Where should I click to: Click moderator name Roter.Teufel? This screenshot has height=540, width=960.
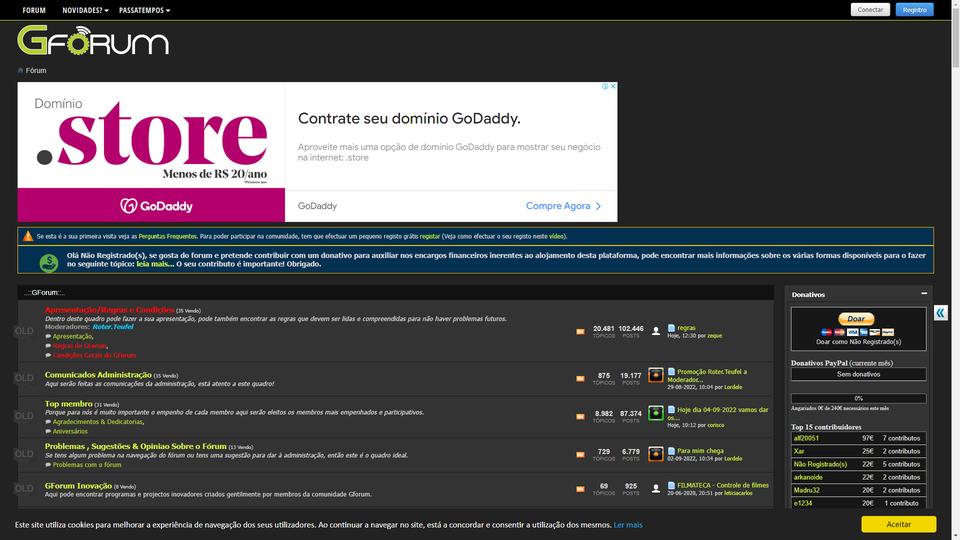[x=113, y=327]
